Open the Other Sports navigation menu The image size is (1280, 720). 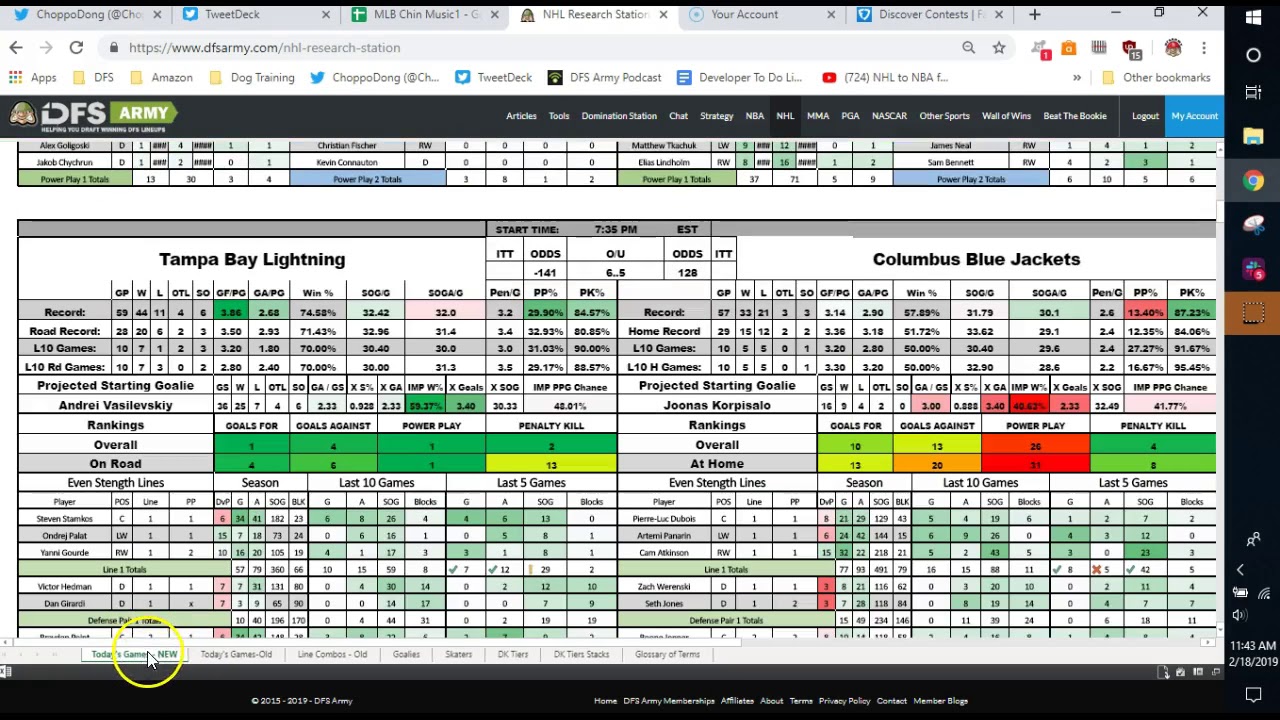click(944, 116)
